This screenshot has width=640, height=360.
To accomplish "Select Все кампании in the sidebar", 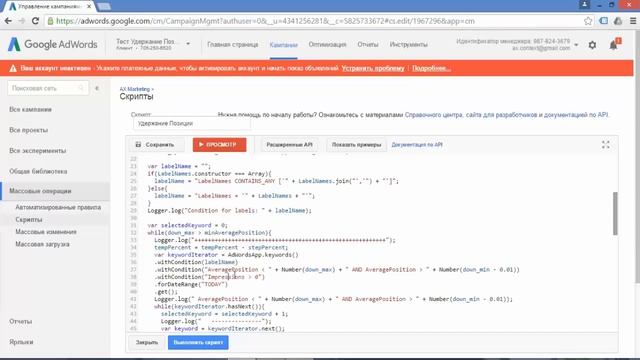I will (30, 109).
